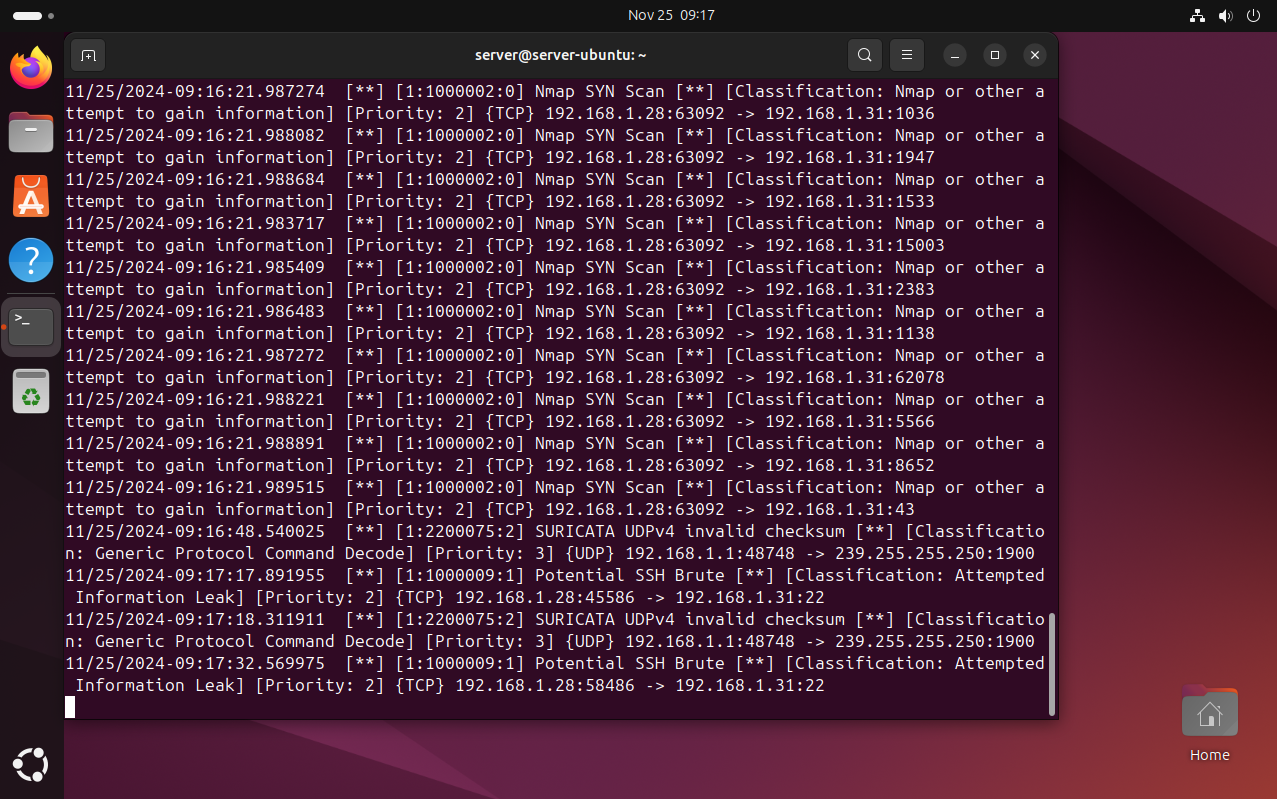This screenshot has height=799, width=1277.
Task: Launch Firefox from the dock
Action: [x=31, y=68]
